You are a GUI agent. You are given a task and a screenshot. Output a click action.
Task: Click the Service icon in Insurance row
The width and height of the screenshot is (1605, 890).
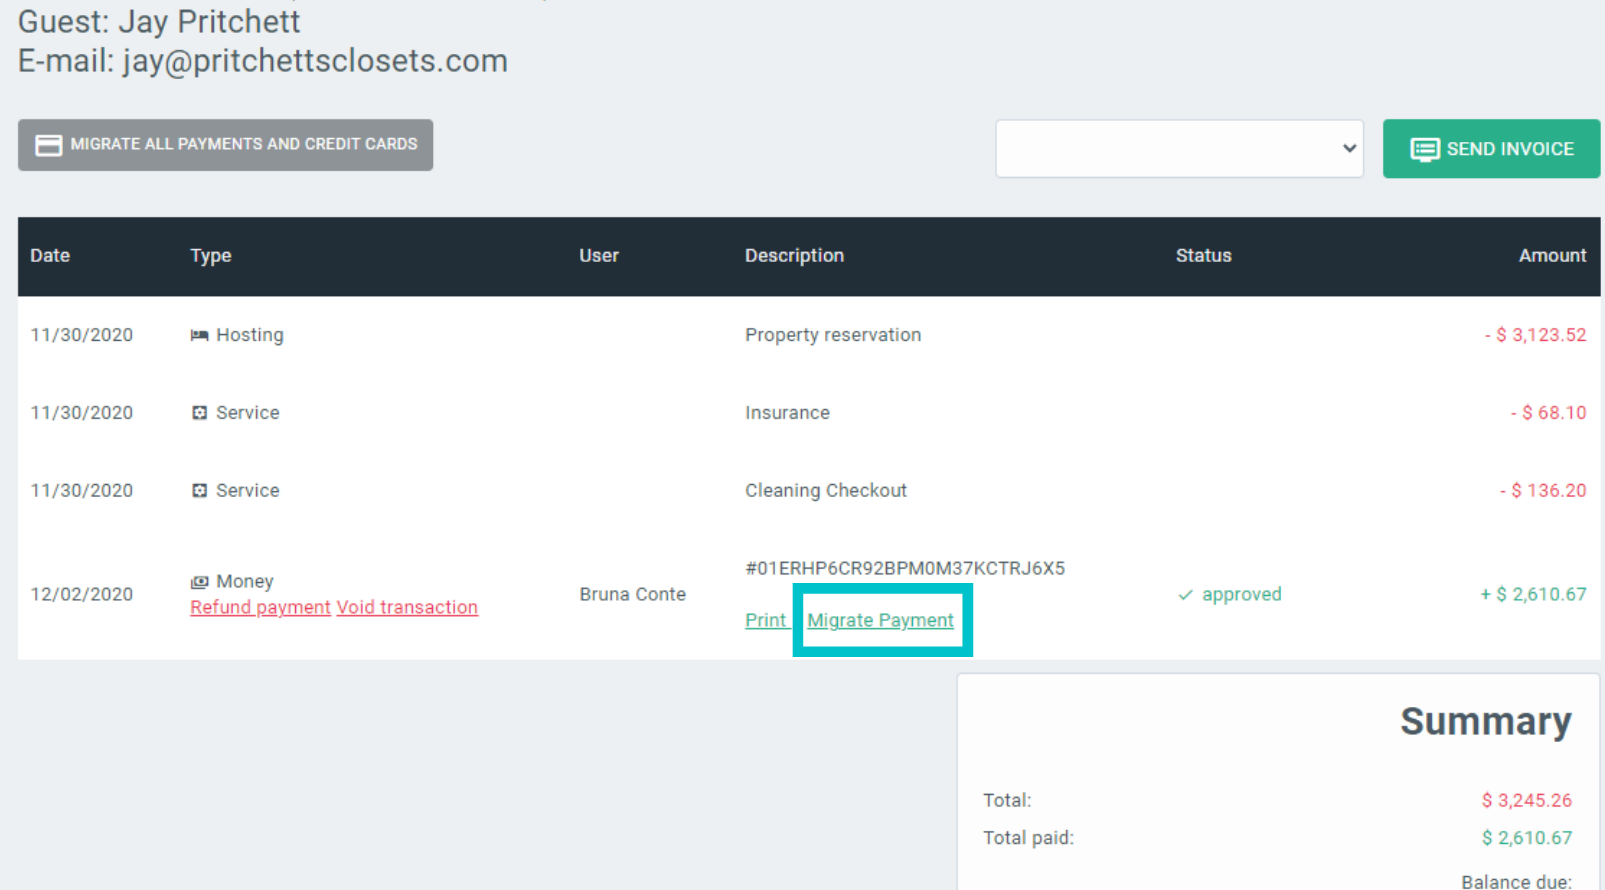click(199, 413)
